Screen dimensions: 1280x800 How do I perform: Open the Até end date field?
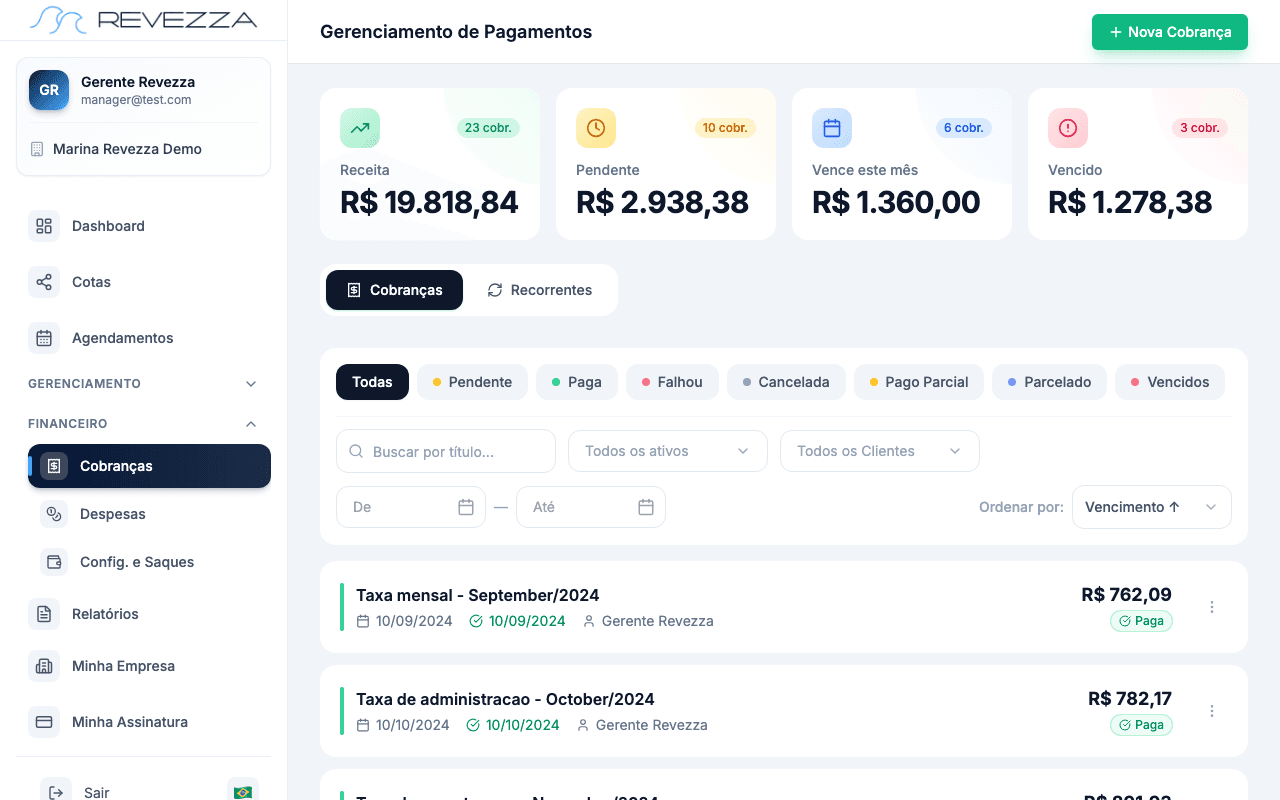pyautogui.click(x=591, y=507)
